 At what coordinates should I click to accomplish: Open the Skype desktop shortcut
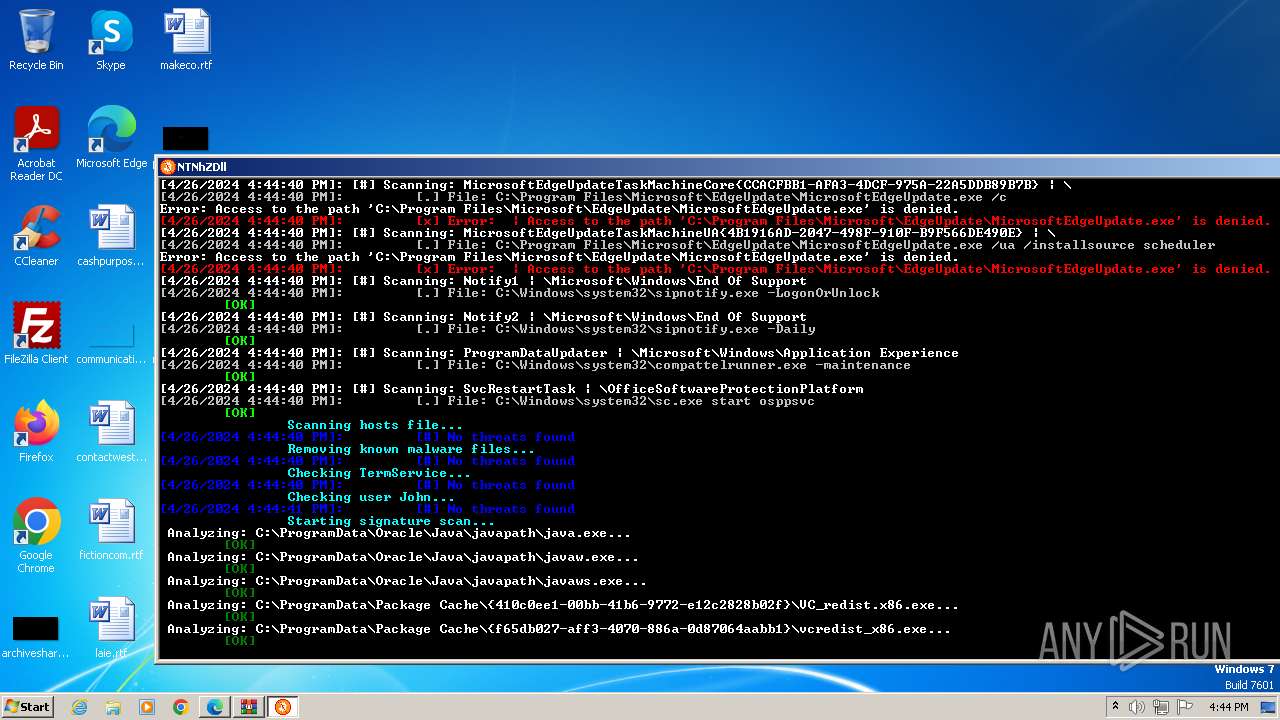(110, 41)
